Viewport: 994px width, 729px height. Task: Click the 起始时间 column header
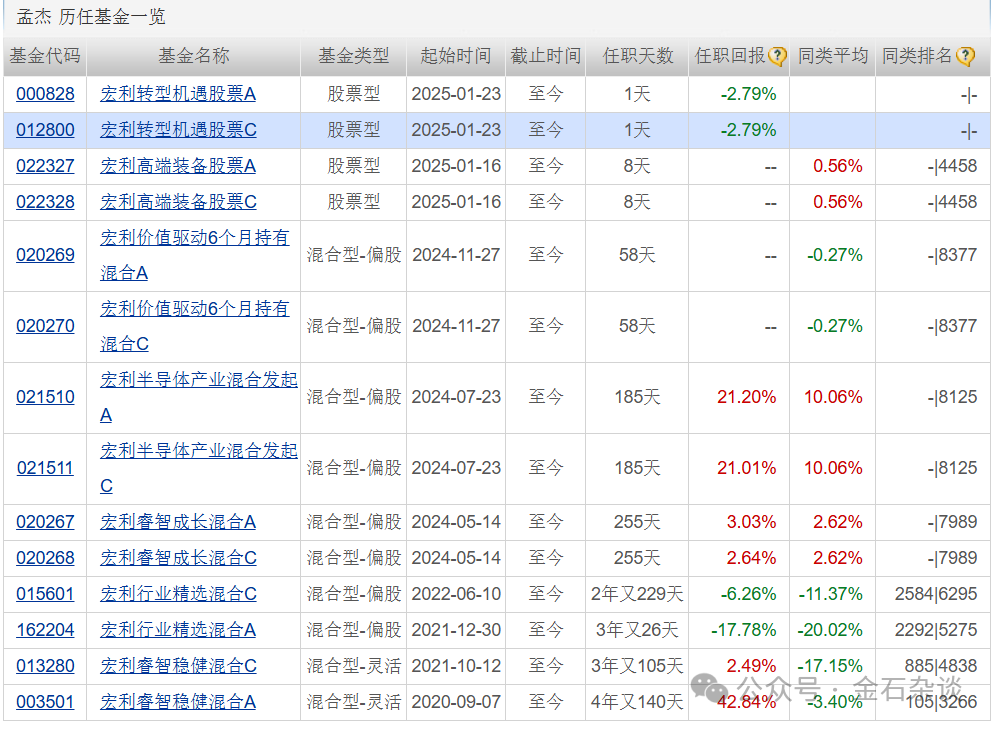[x=456, y=56]
